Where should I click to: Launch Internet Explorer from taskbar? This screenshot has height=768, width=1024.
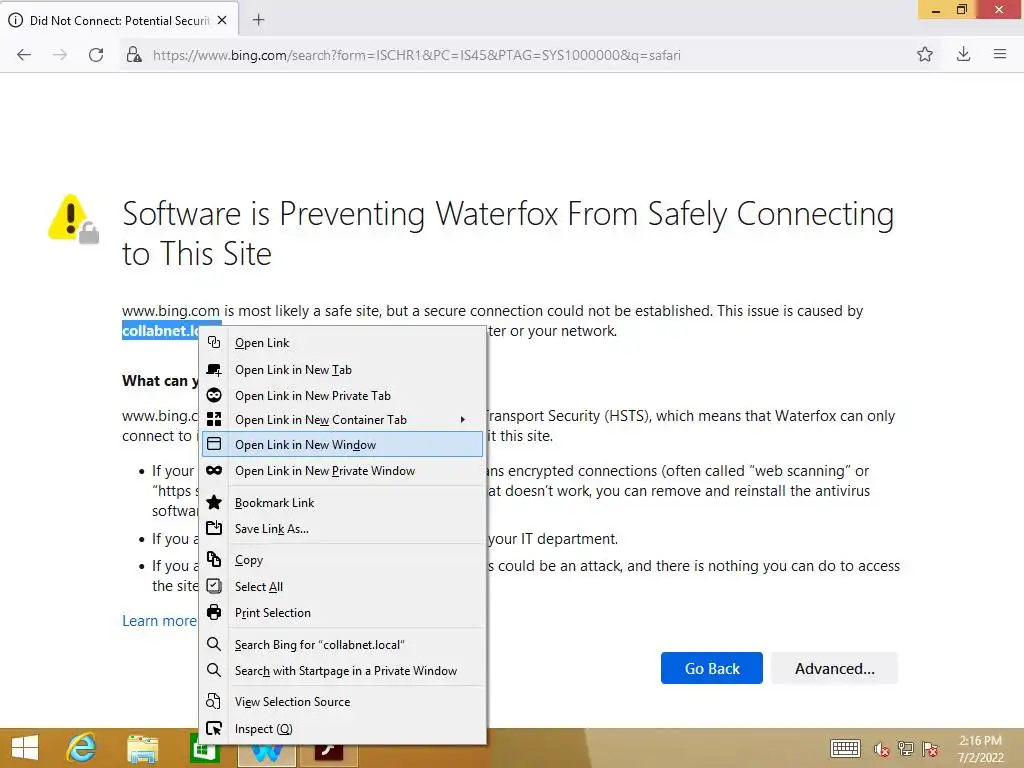click(82, 748)
